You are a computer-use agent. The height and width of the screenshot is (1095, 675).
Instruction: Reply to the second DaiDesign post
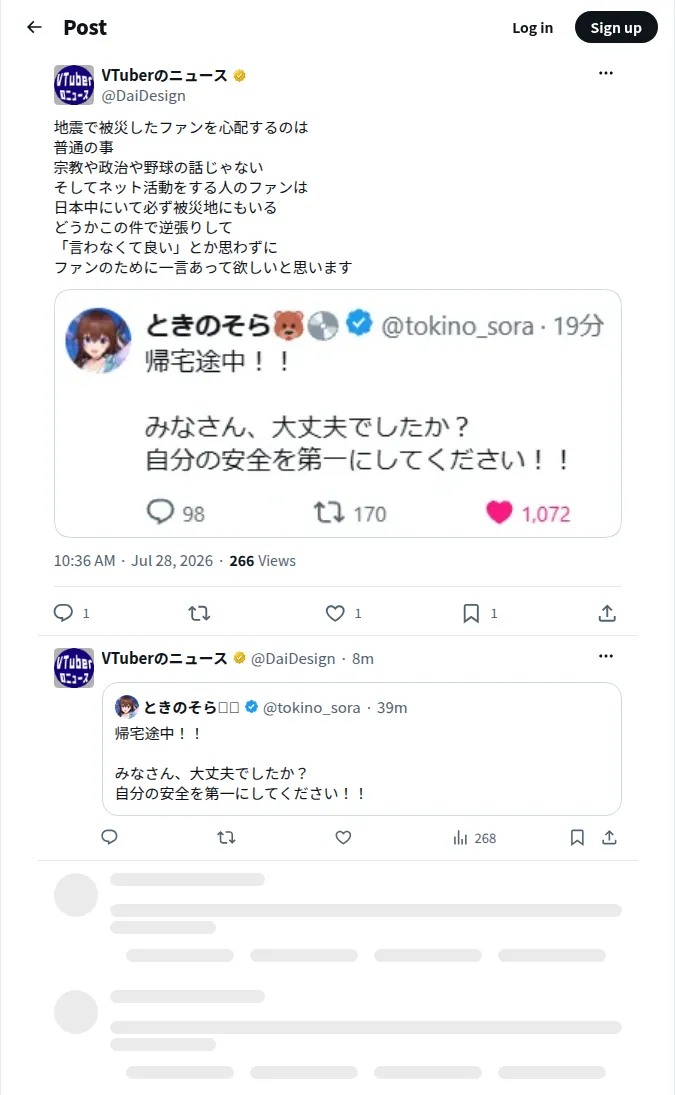point(110,837)
